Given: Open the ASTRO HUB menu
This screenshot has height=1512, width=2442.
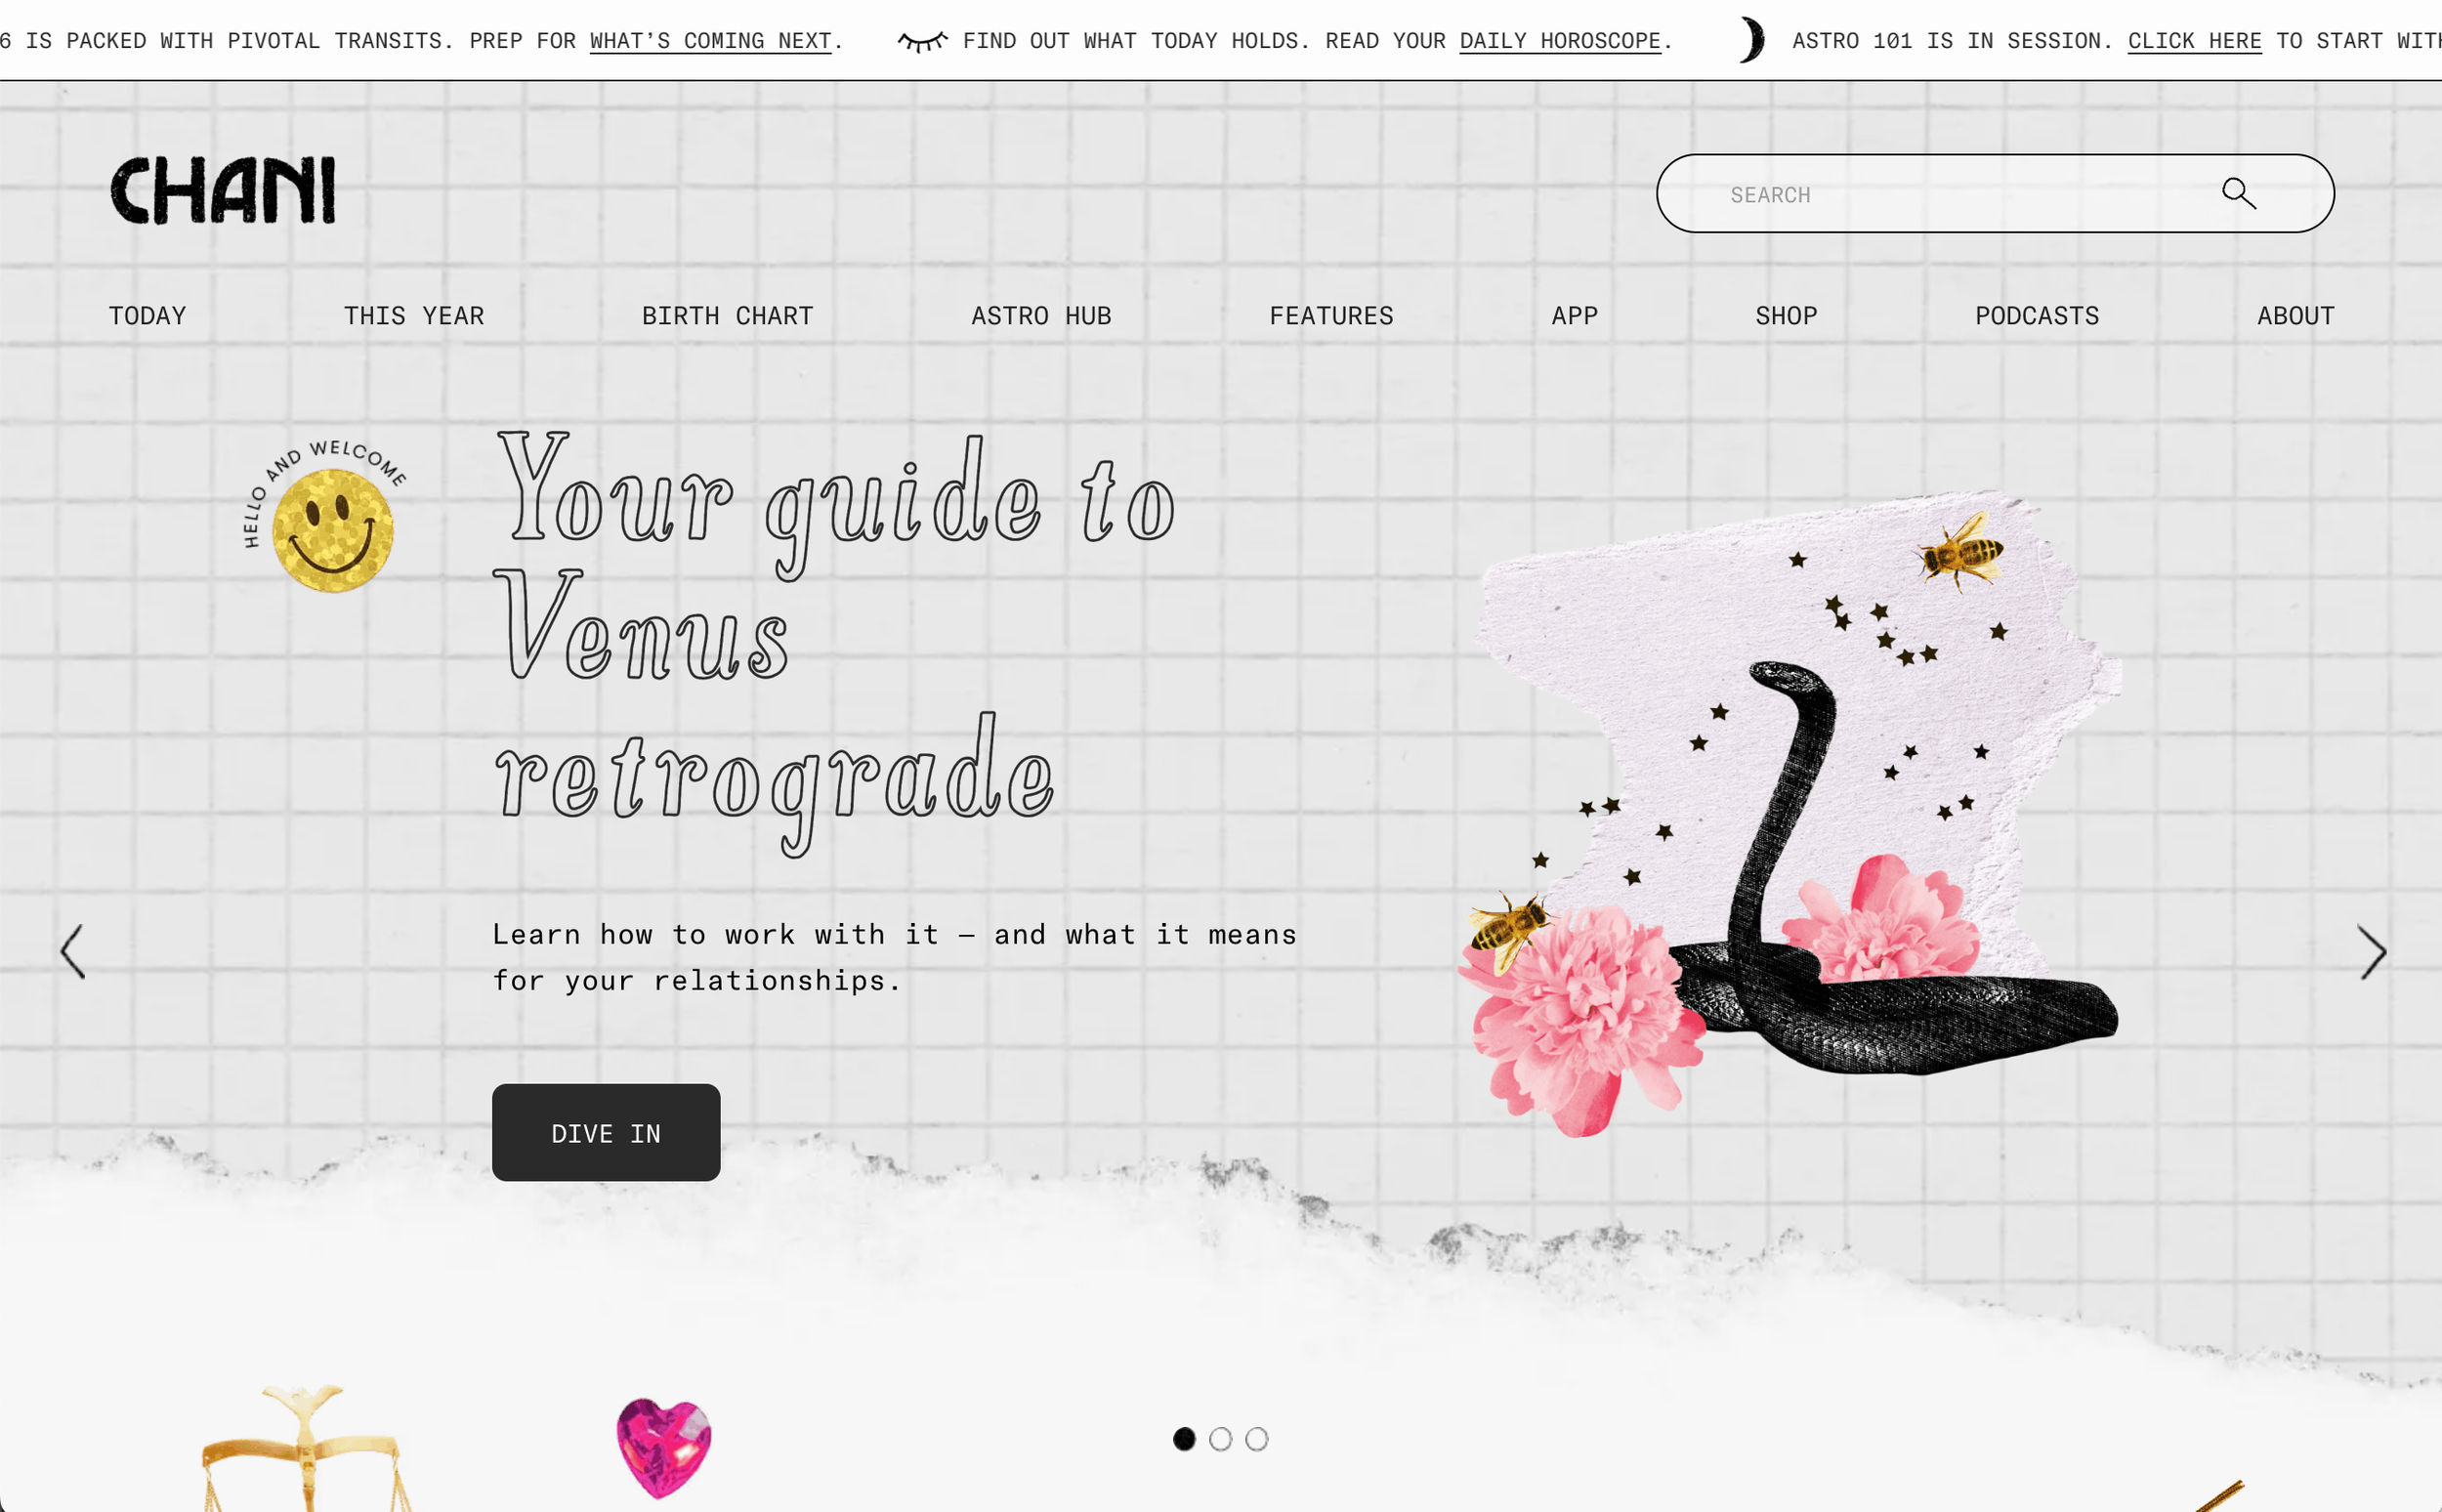Looking at the screenshot, I should click(1041, 316).
